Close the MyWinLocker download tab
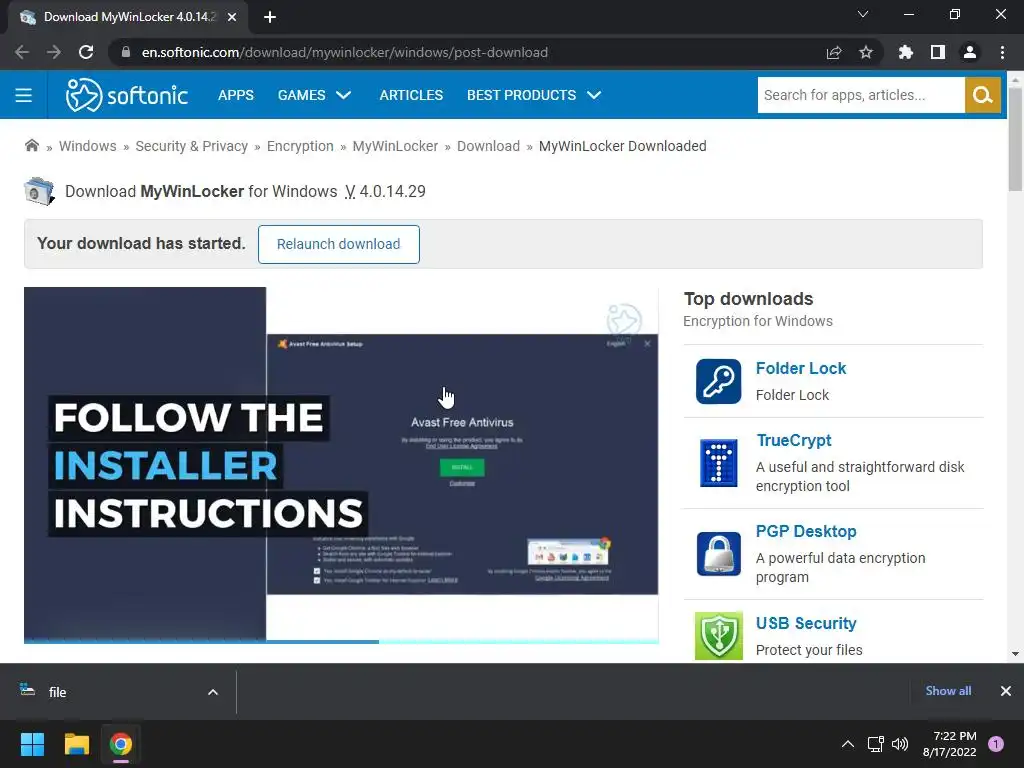Image resolution: width=1024 pixels, height=768 pixels. coord(232,17)
